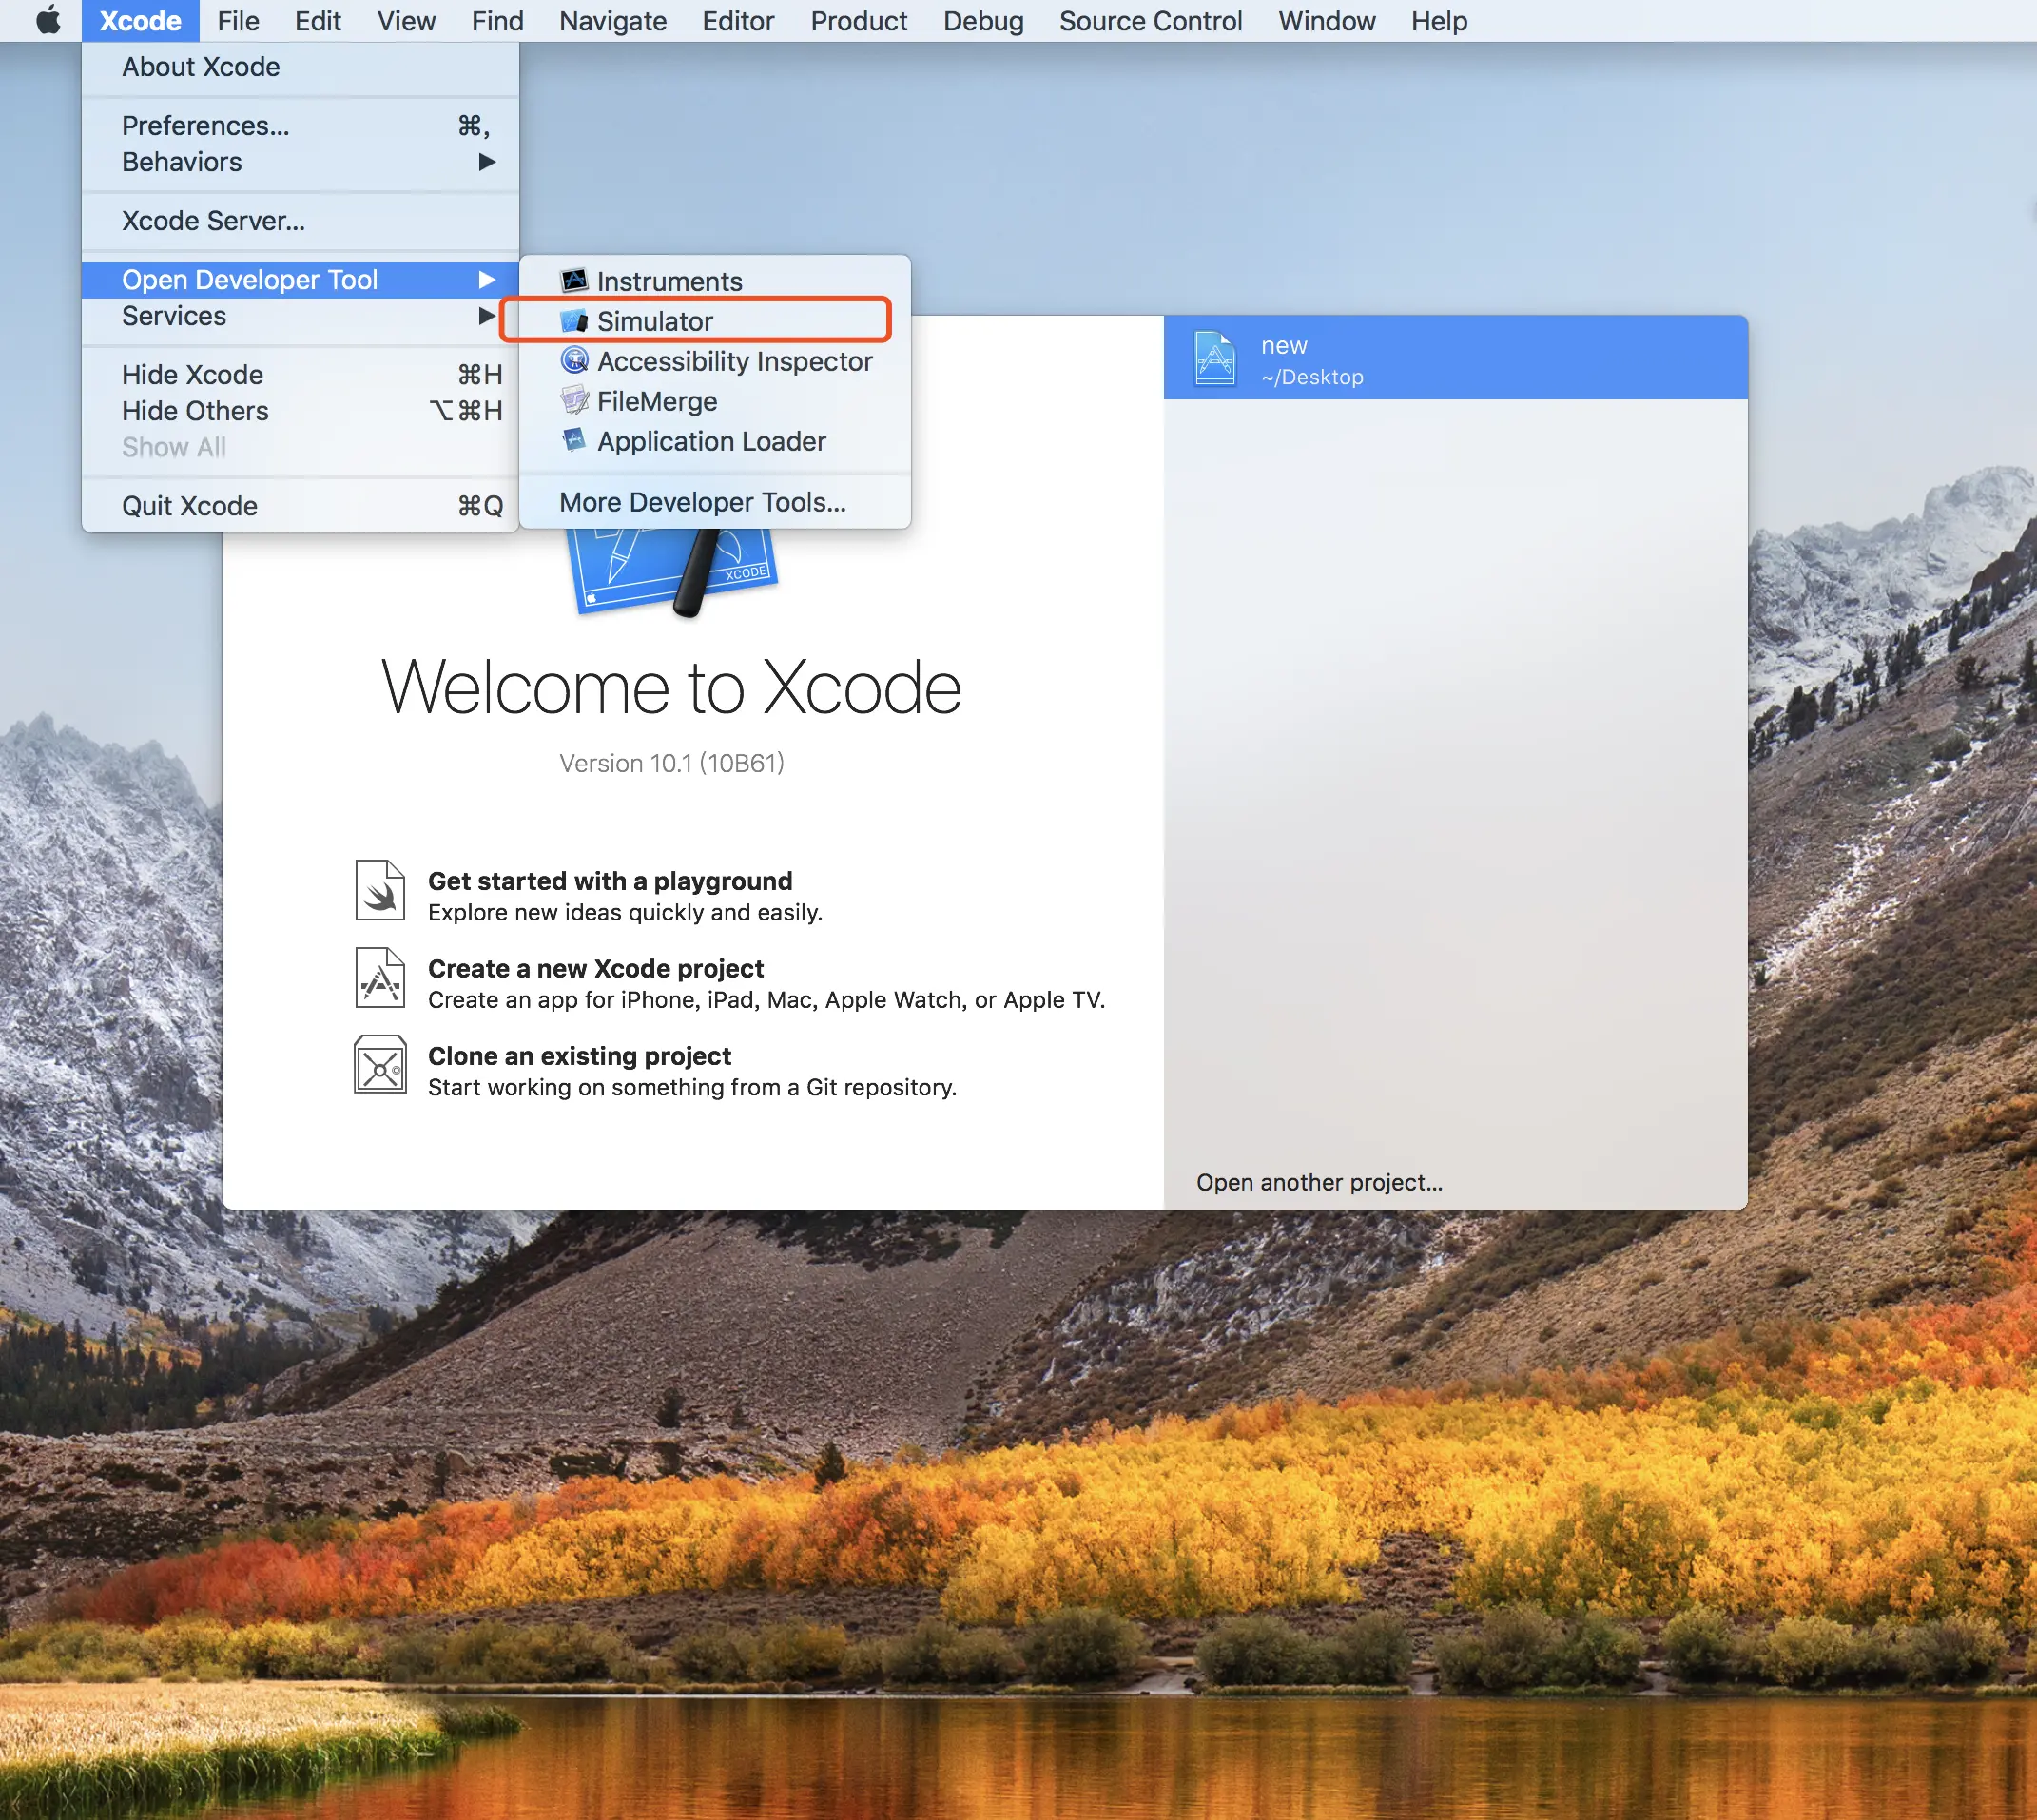Click the Accessibility Inspector icon
2037x1820 pixels.
pyautogui.click(x=573, y=360)
